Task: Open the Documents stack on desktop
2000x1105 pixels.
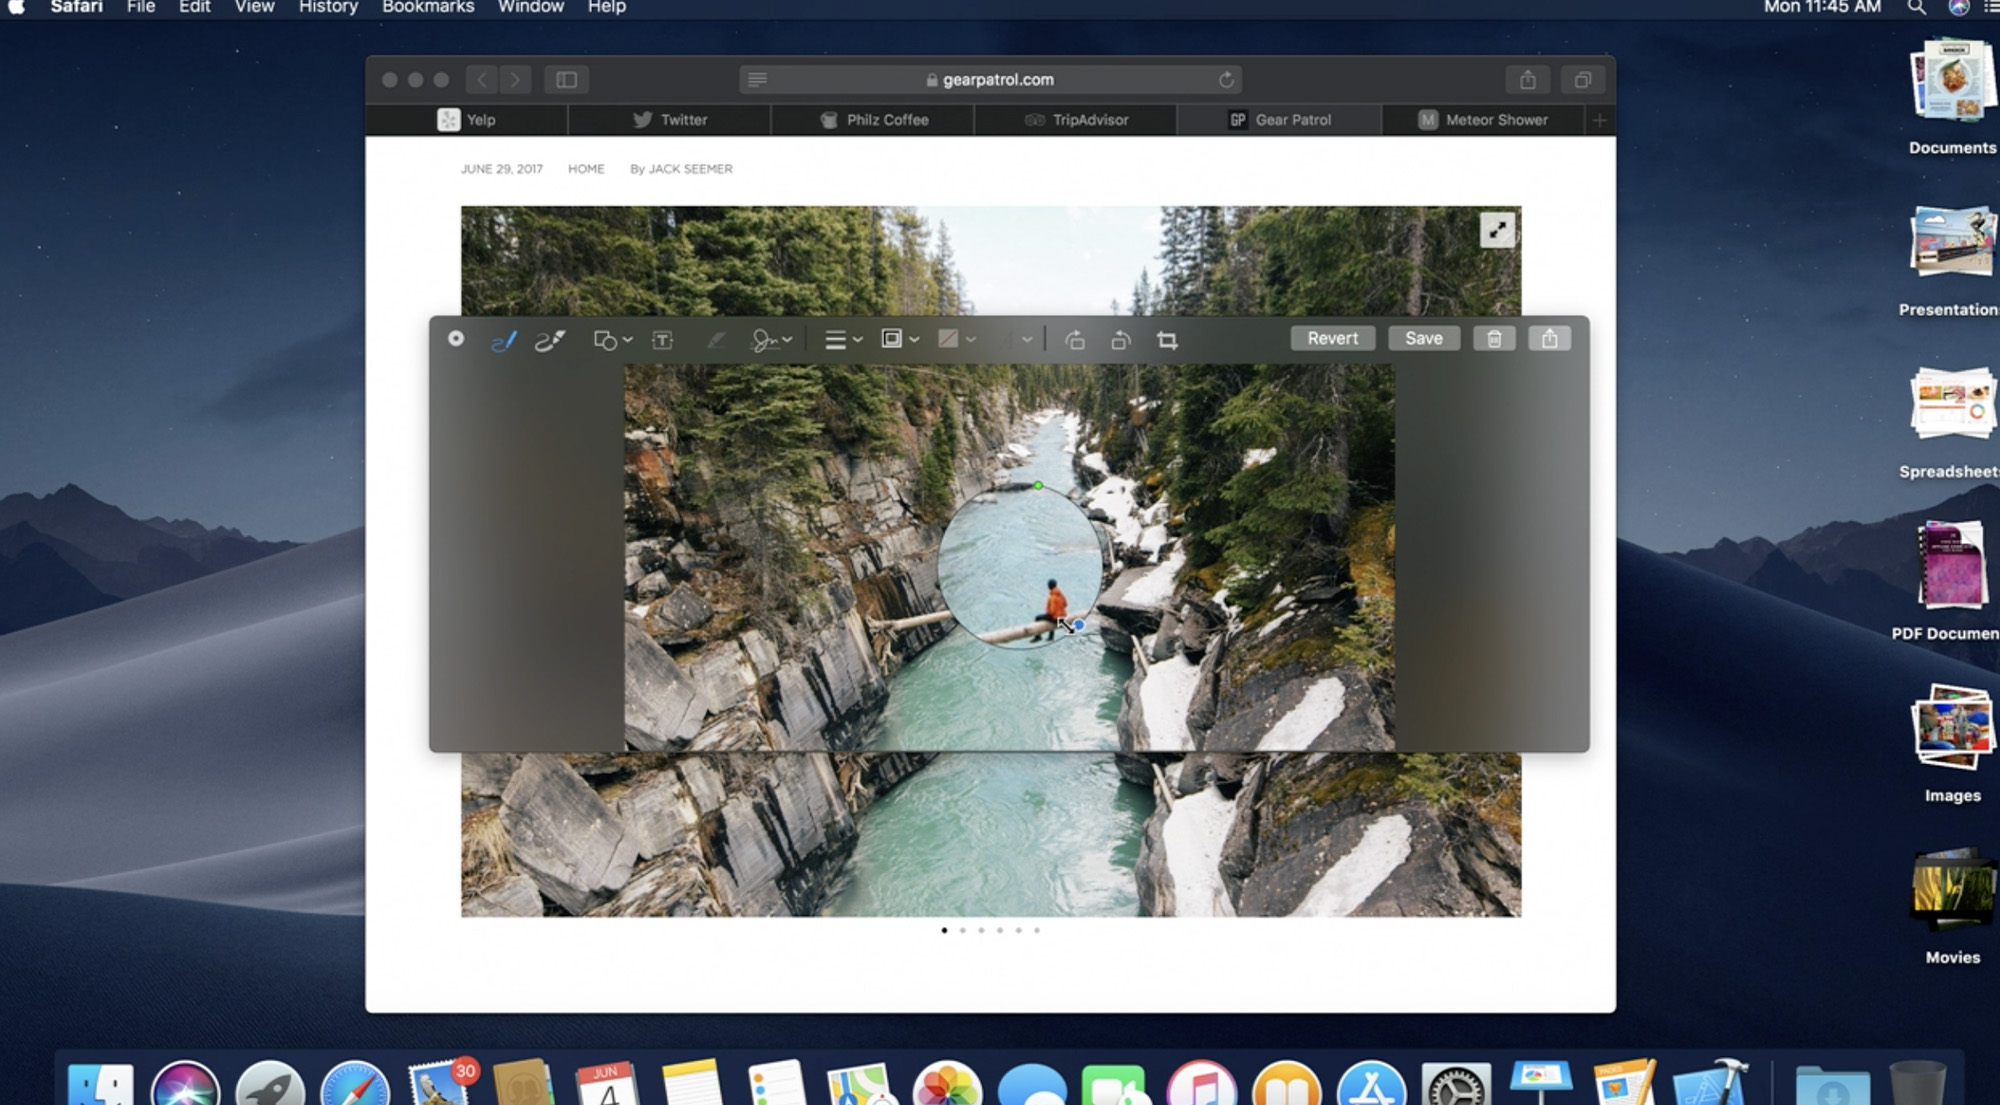Action: click(x=1952, y=98)
